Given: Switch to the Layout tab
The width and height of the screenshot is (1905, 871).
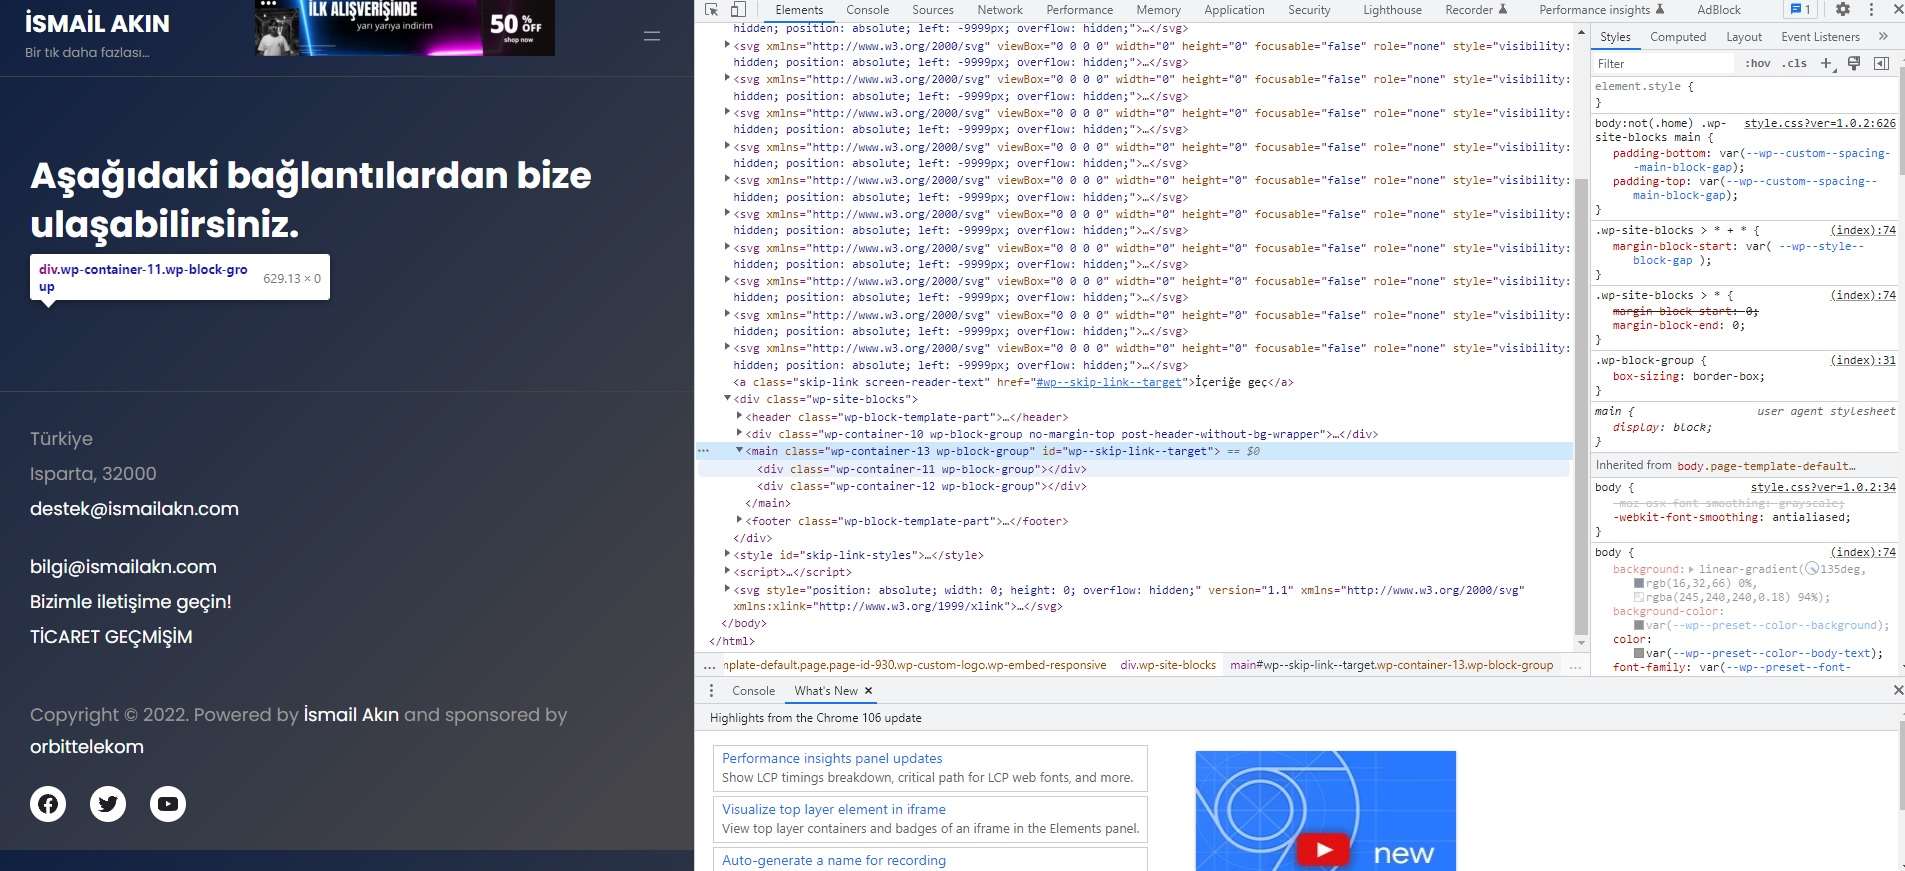Looking at the screenshot, I should point(1744,37).
